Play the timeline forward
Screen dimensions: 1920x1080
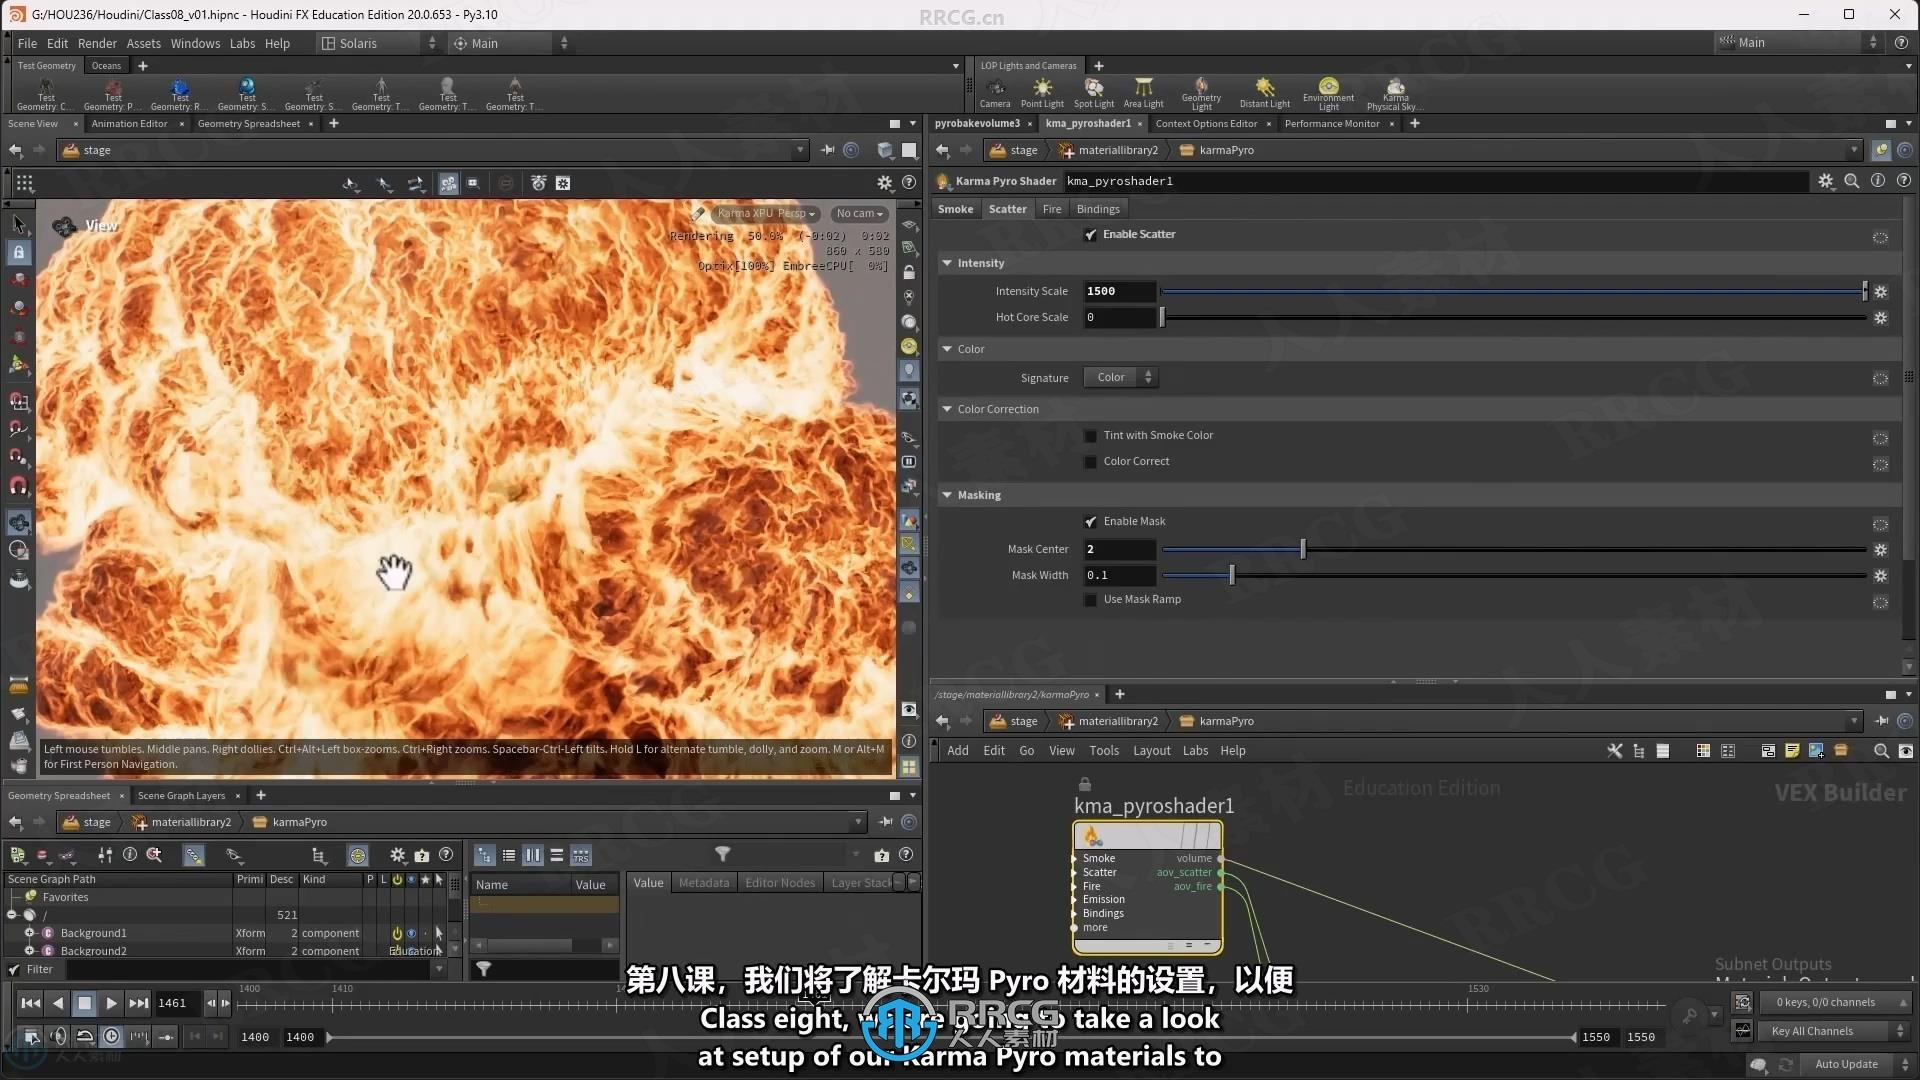(111, 1003)
